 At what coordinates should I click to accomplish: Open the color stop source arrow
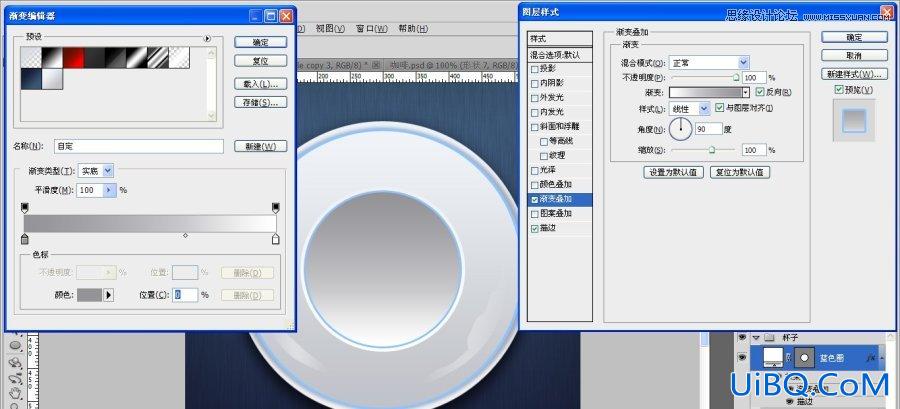click(x=108, y=295)
